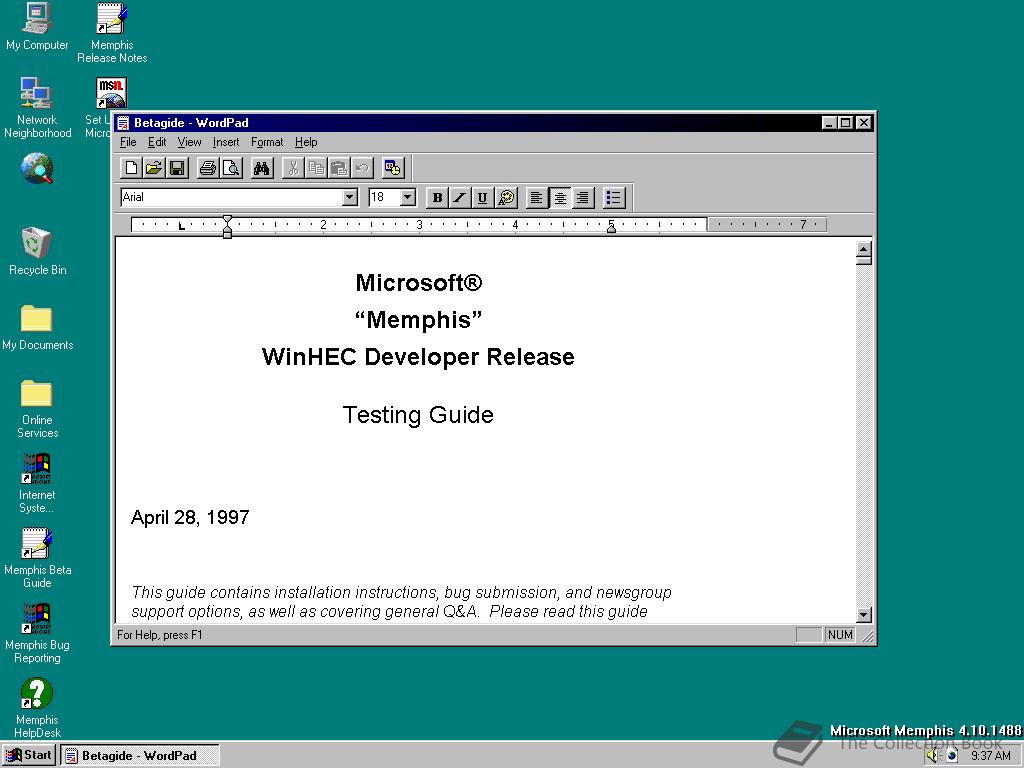Click the vertical scrollbar up arrow
The image size is (1024, 768).
864,249
